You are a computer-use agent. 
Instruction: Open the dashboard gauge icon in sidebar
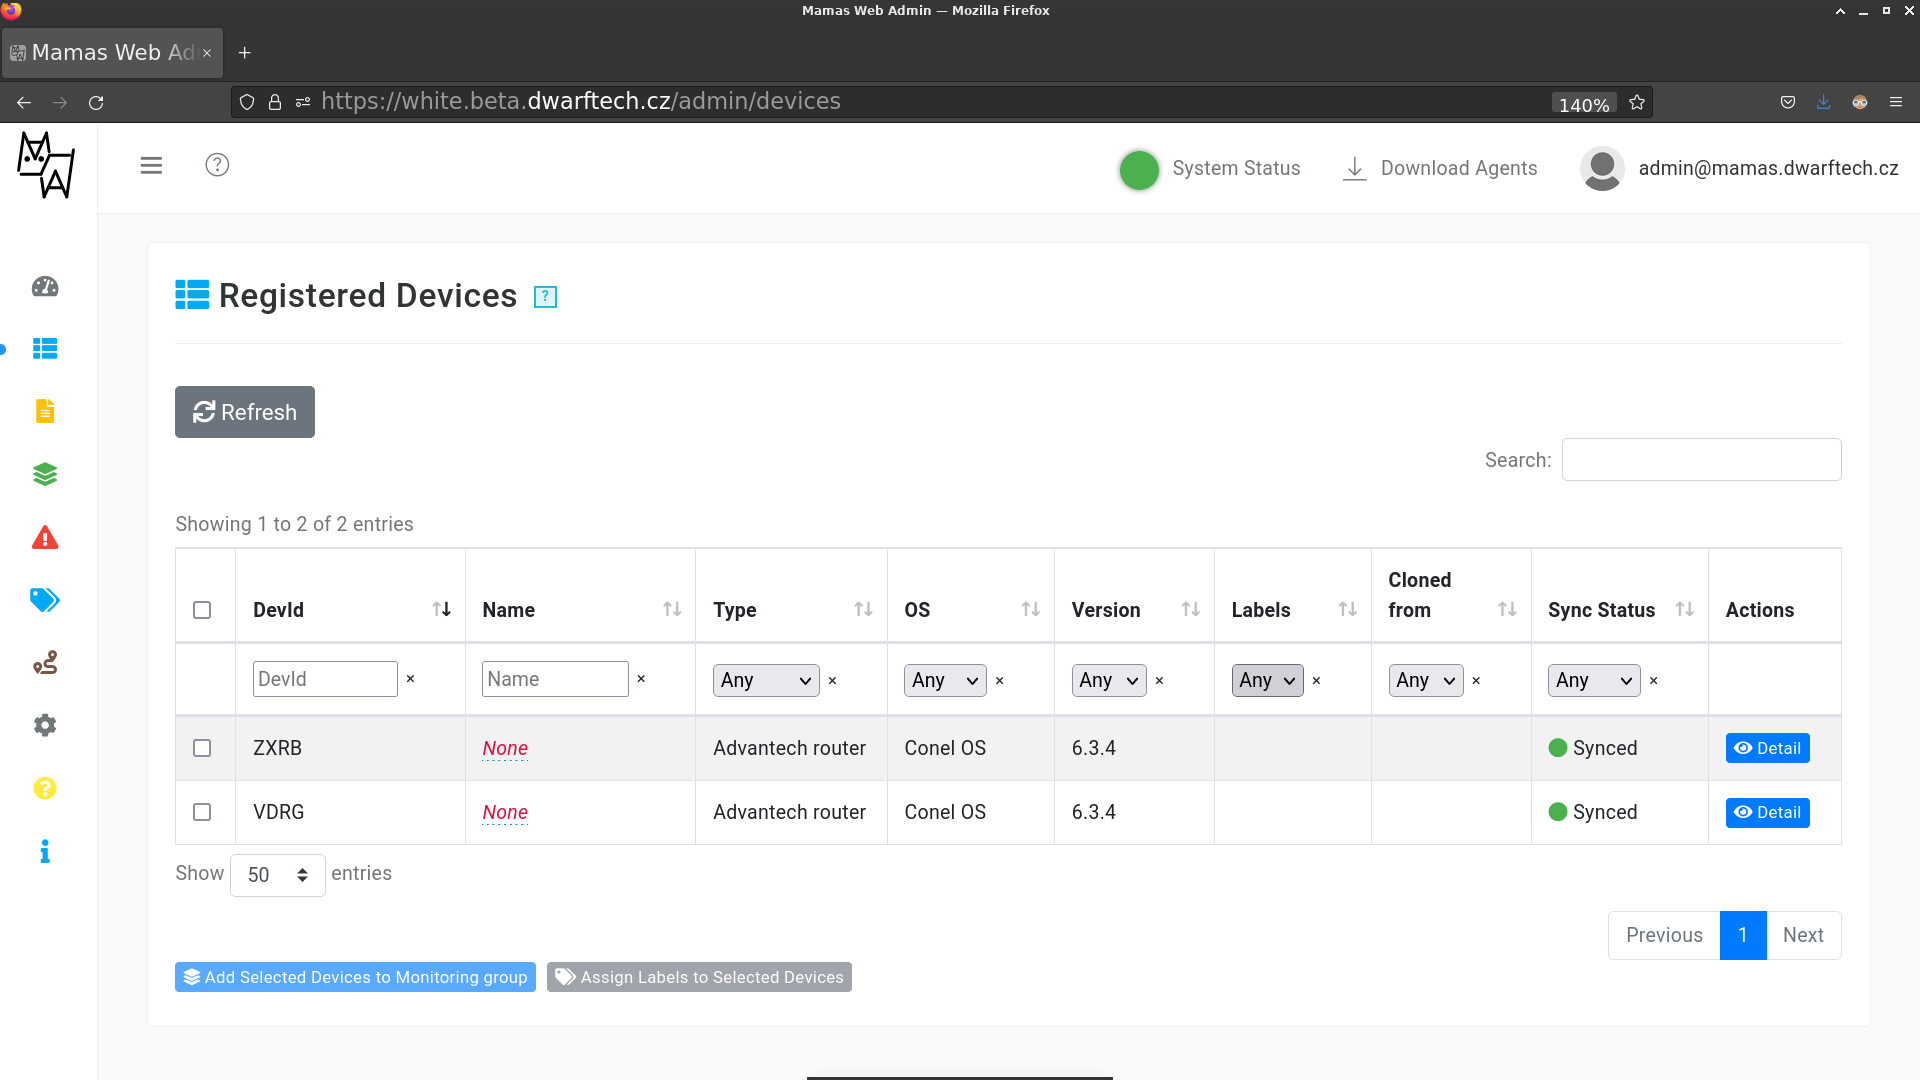[x=45, y=287]
